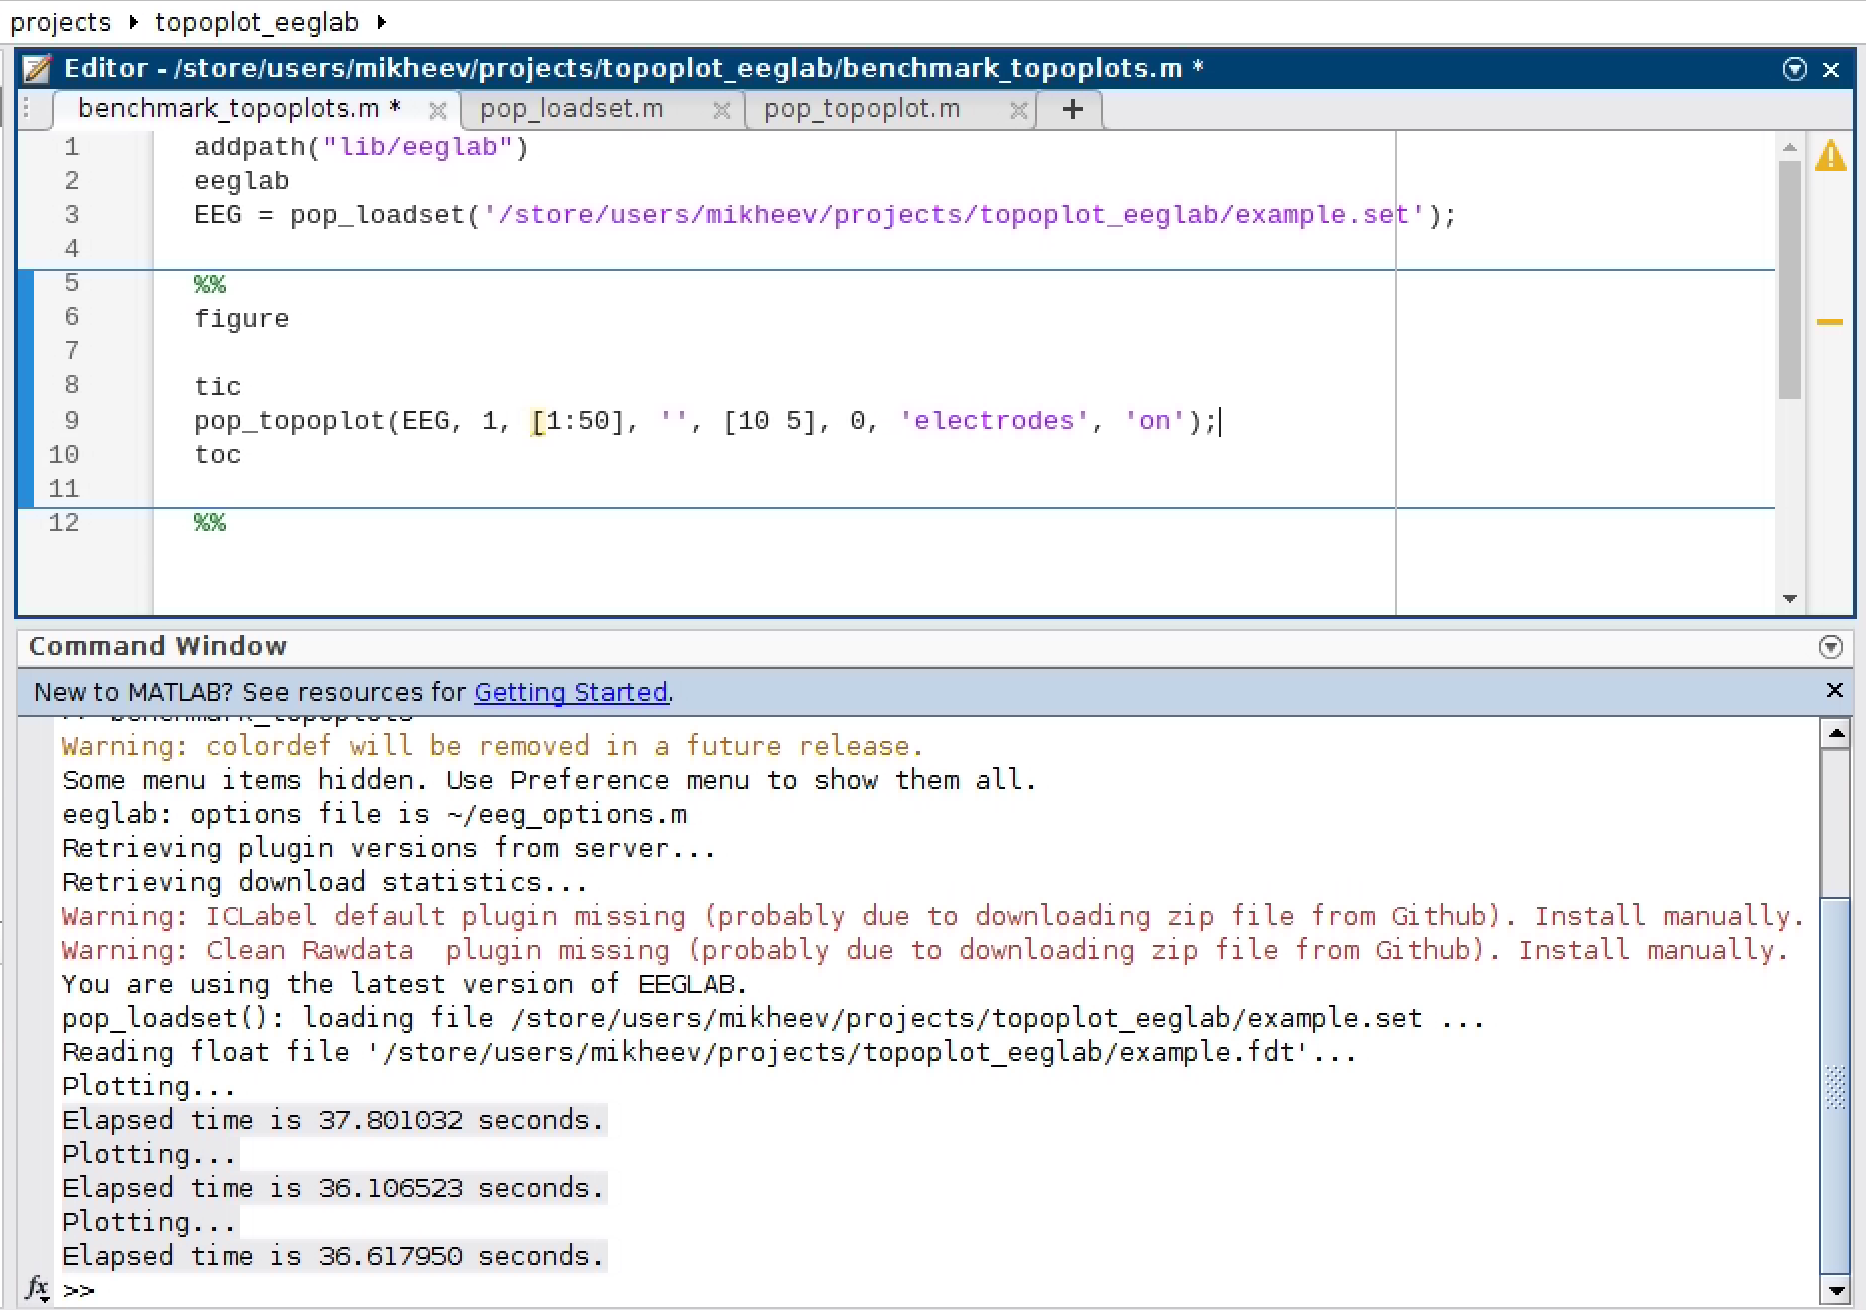Expand the projects breadcrumb arrow
The width and height of the screenshot is (1866, 1310).
click(x=134, y=22)
